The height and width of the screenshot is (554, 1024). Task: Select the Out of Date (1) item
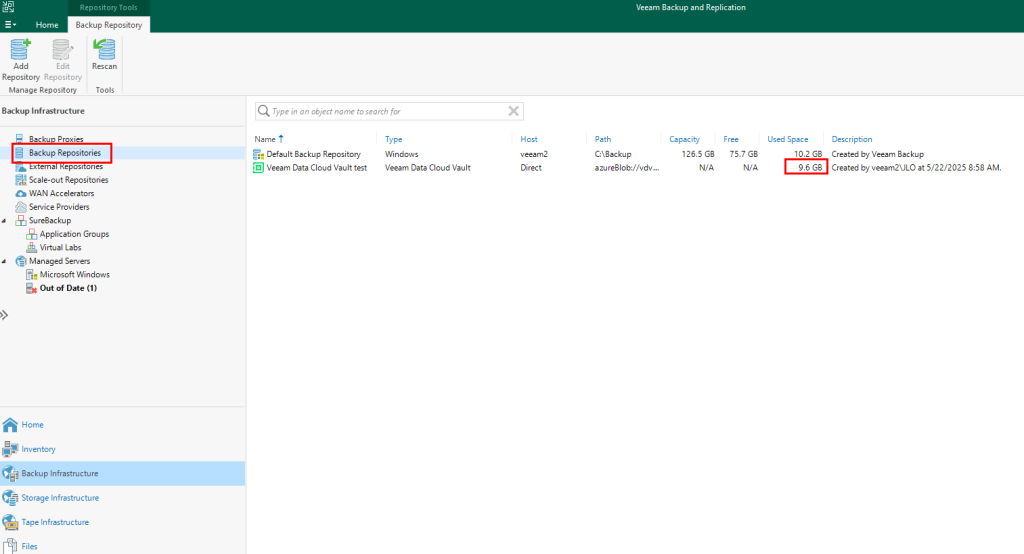pyautogui.click(x=68, y=288)
